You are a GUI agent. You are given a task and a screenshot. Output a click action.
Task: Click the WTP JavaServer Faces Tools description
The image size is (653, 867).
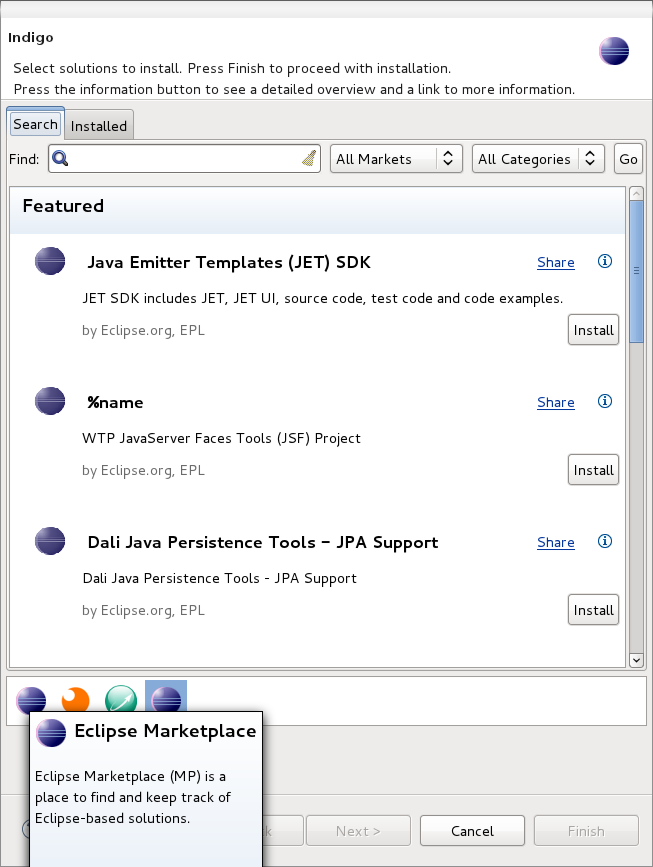(221, 438)
